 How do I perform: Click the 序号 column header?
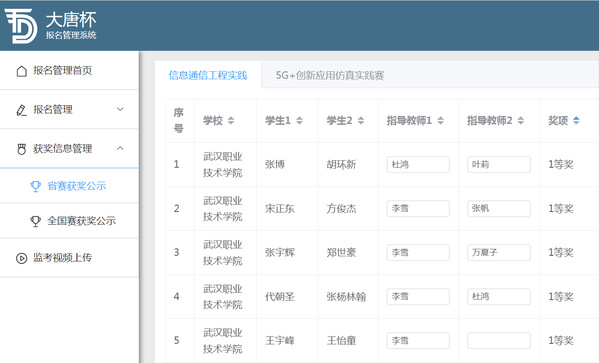pos(178,120)
